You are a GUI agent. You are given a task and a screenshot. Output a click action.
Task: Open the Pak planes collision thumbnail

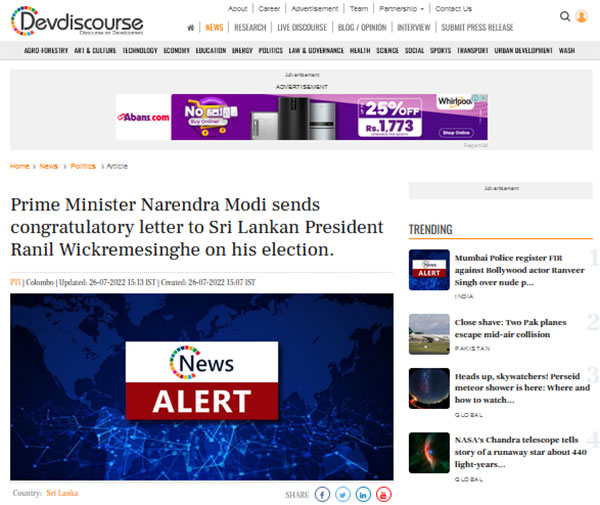point(429,334)
